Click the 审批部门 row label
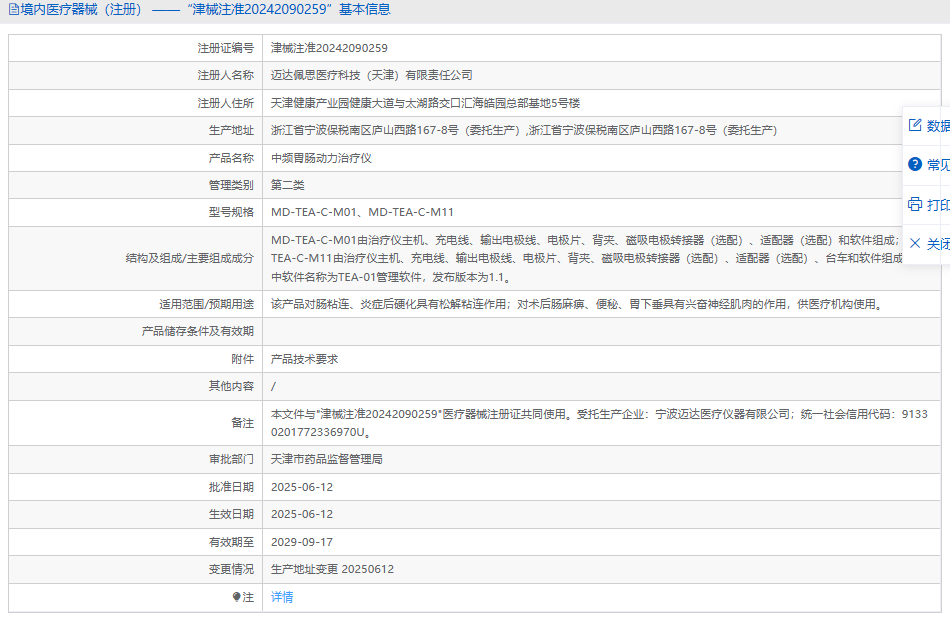Image resolution: width=950 pixels, height=619 pixels. 231,459
